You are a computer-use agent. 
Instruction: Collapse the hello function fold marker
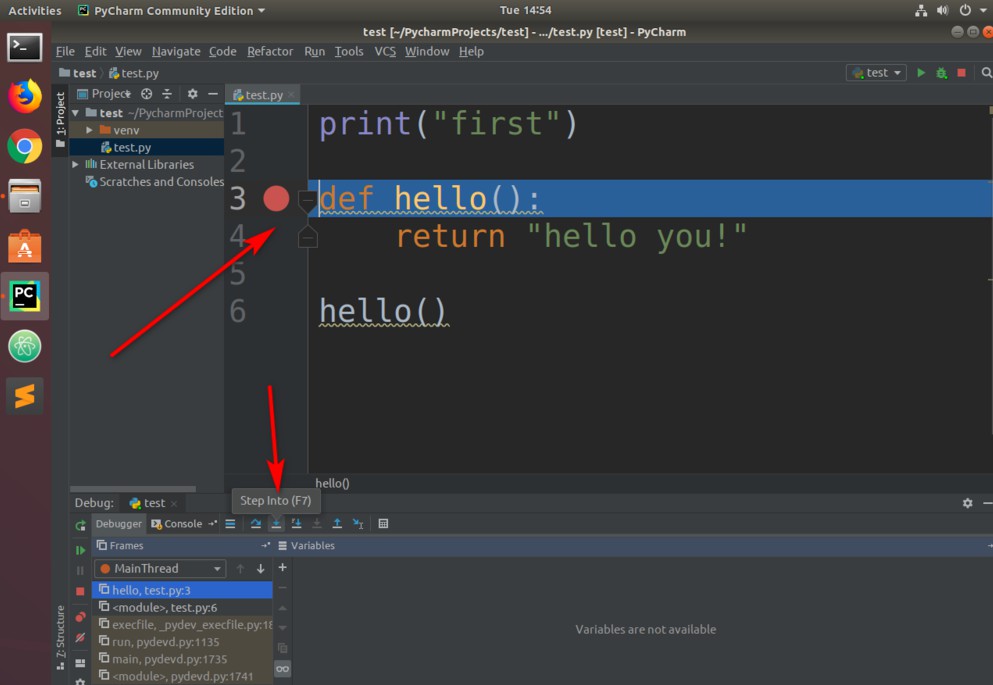[307, 201]
